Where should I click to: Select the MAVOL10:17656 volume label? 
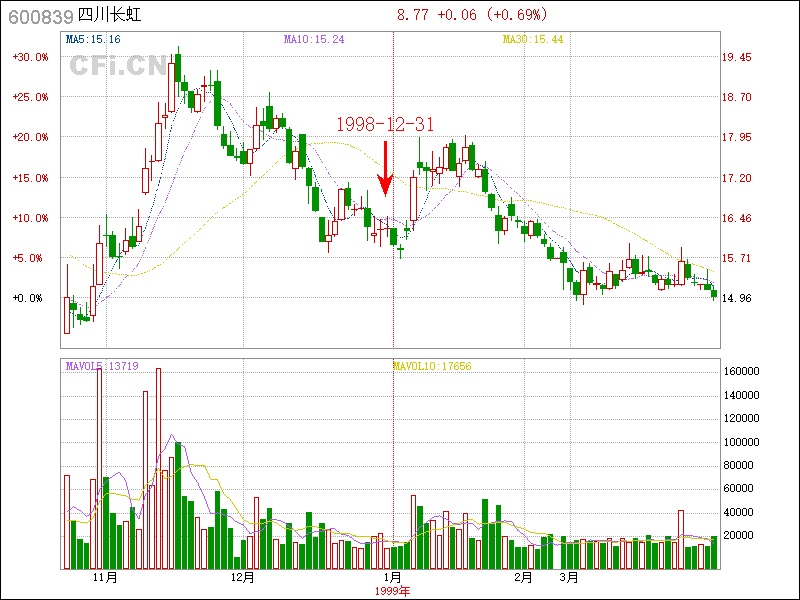pos(432,366)
